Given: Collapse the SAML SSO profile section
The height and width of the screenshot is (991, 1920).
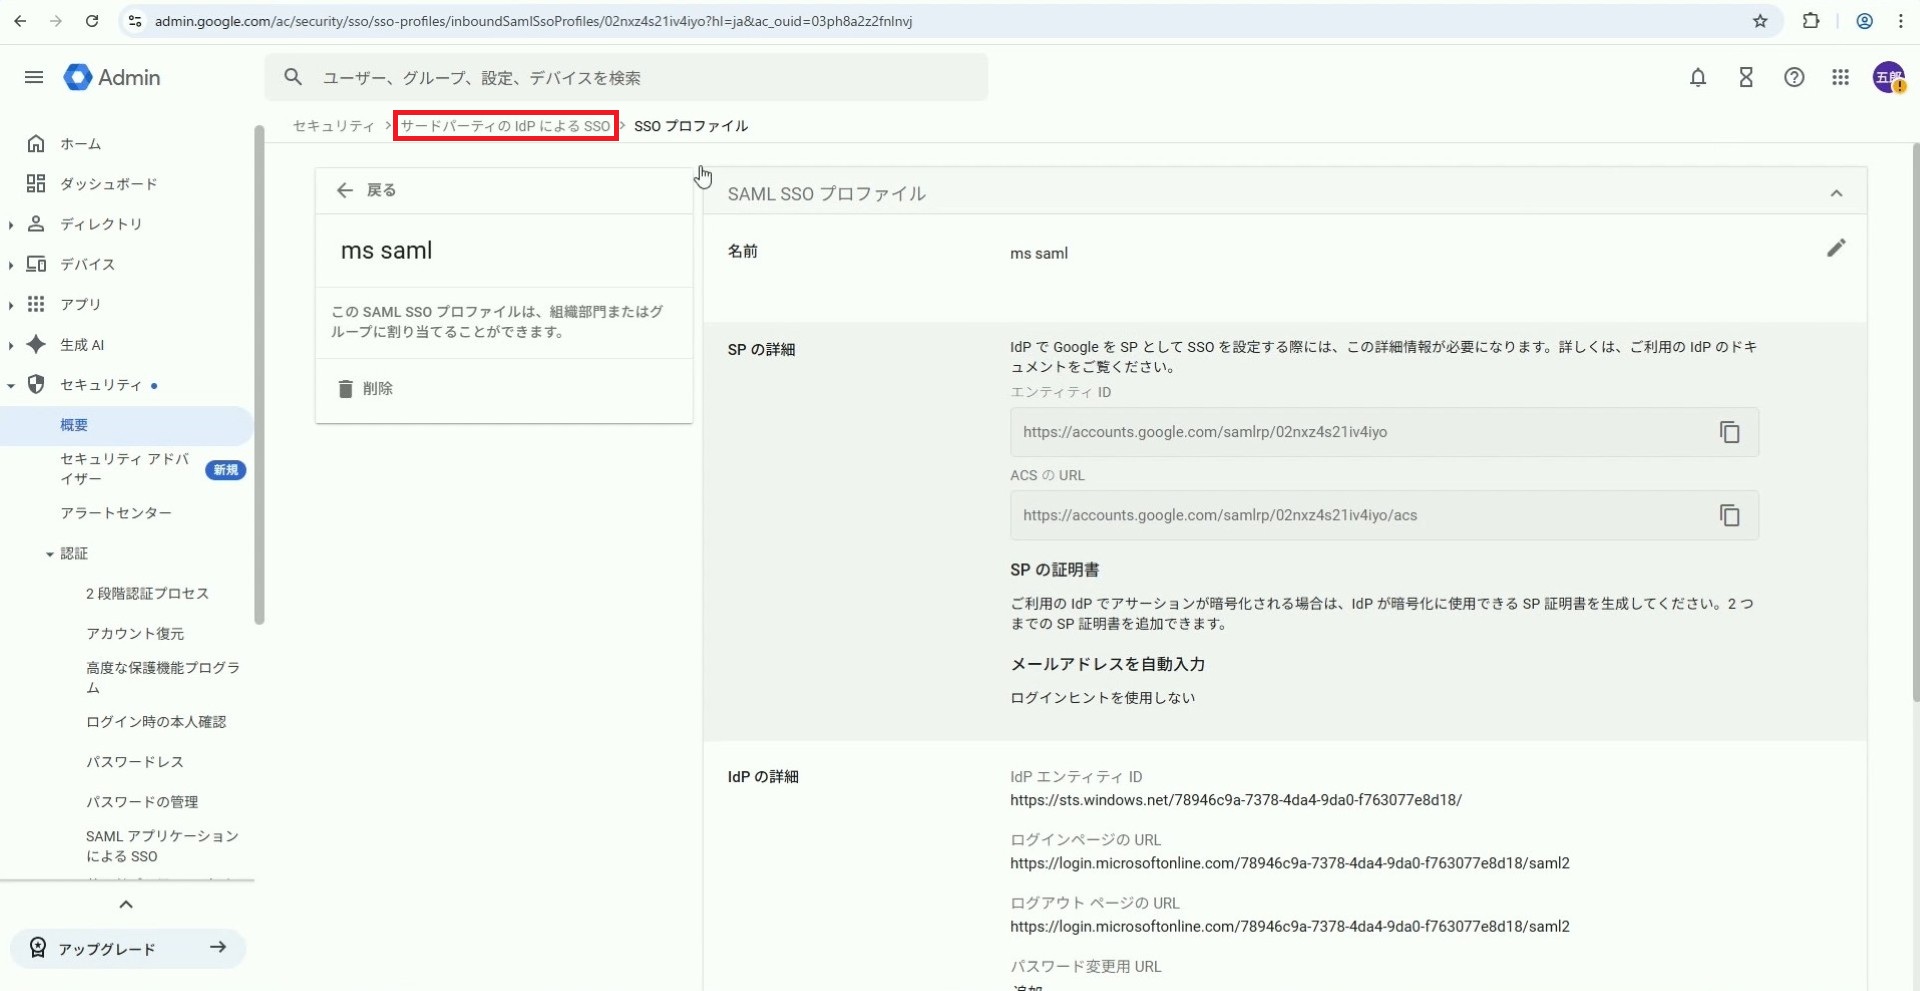Looking at the screenshot, I should 1835,193.
